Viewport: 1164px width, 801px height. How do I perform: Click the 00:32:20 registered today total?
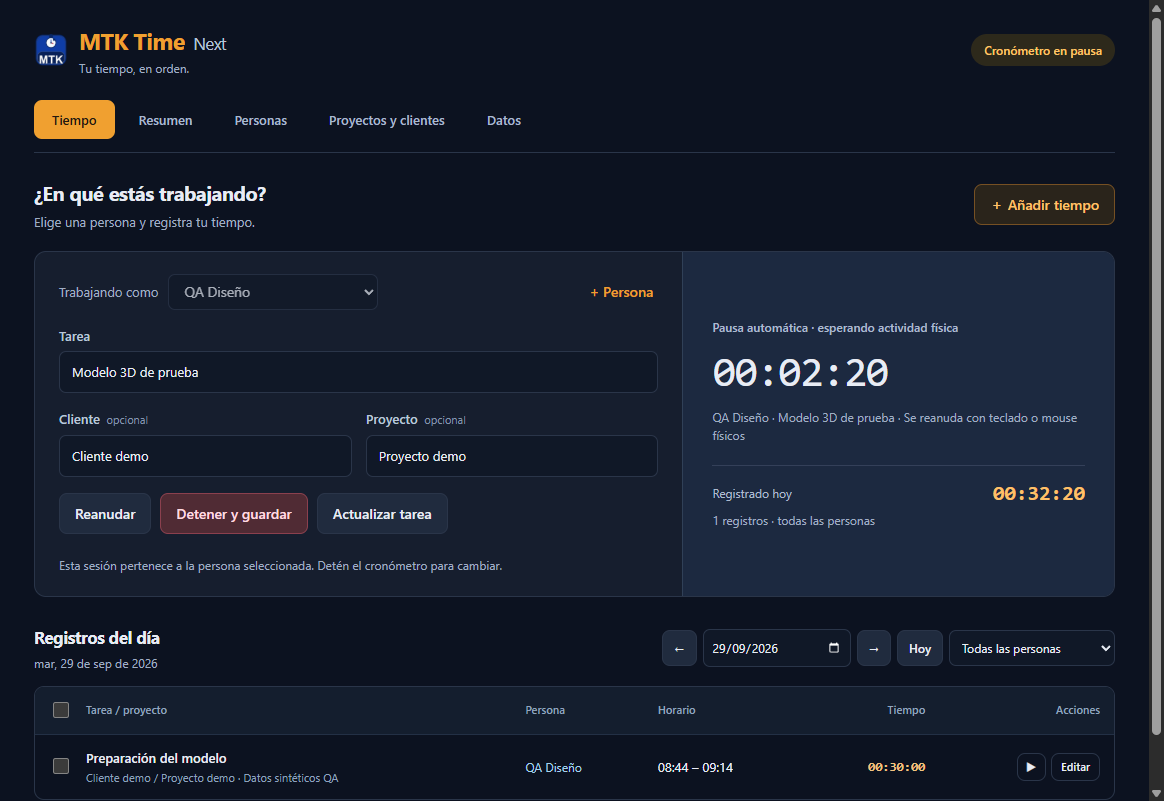[x=1039, y=494]
